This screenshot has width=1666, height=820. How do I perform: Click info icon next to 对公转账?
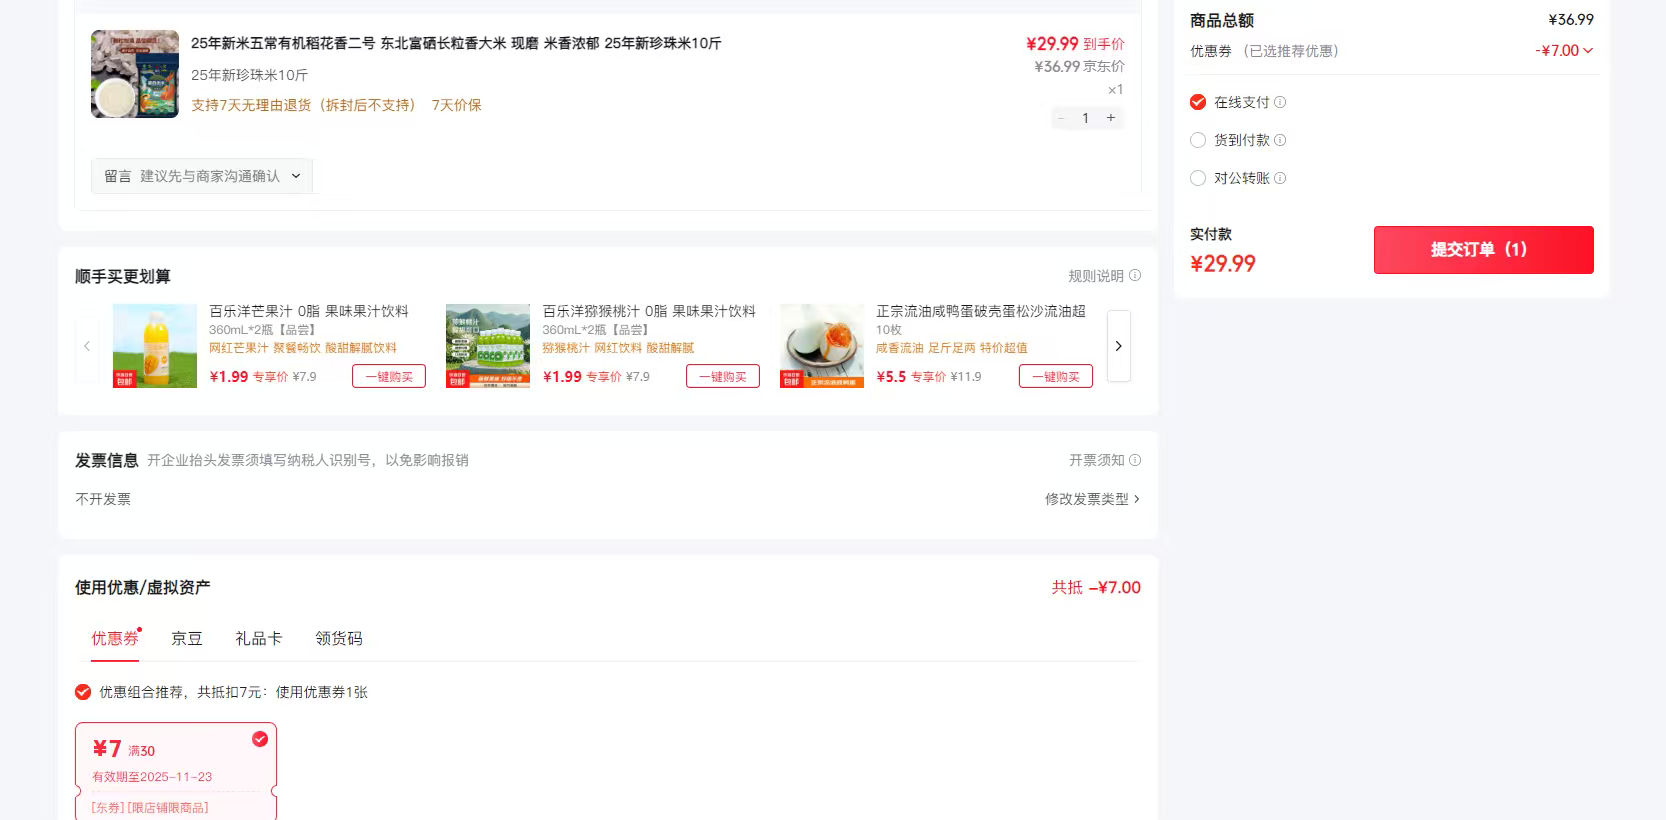pos(1280,178)
